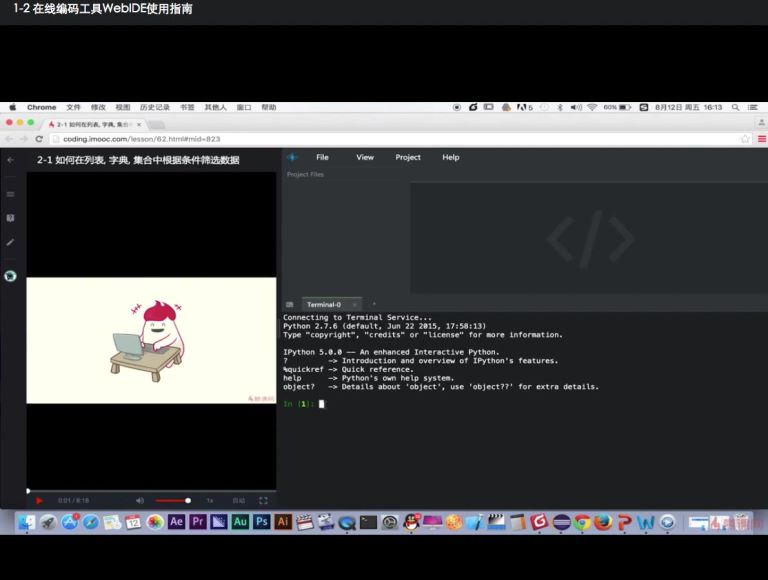Image resolution: width=768 pixels, height=580 pixels.
Task: Click the round avatar icon in left sidebar
Action: click(x=11, y=276)
